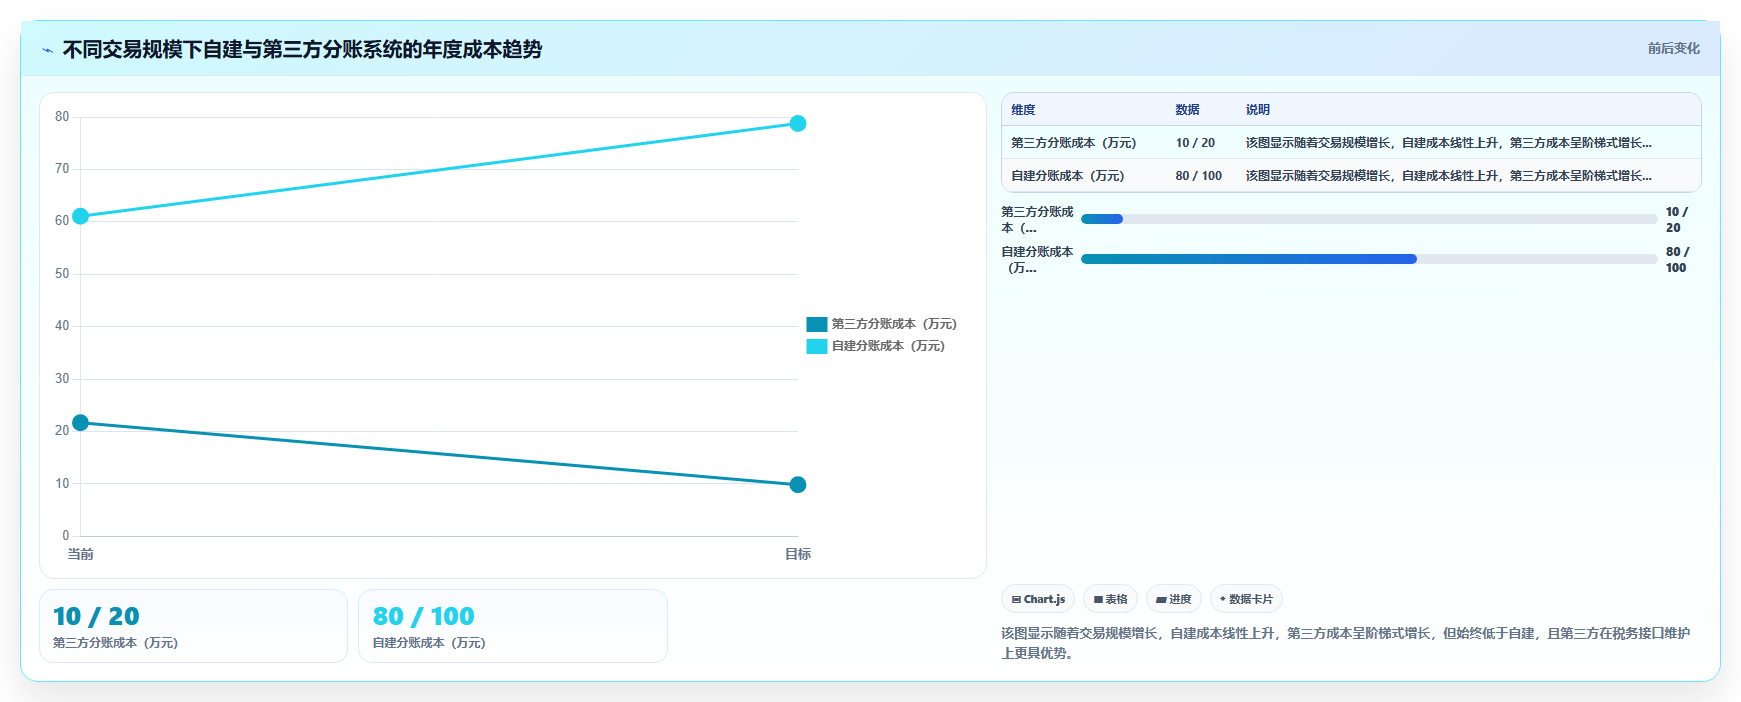Select the 数据 column header
This screenshot has width=1741, height=702.
[x=1187, y=110]
